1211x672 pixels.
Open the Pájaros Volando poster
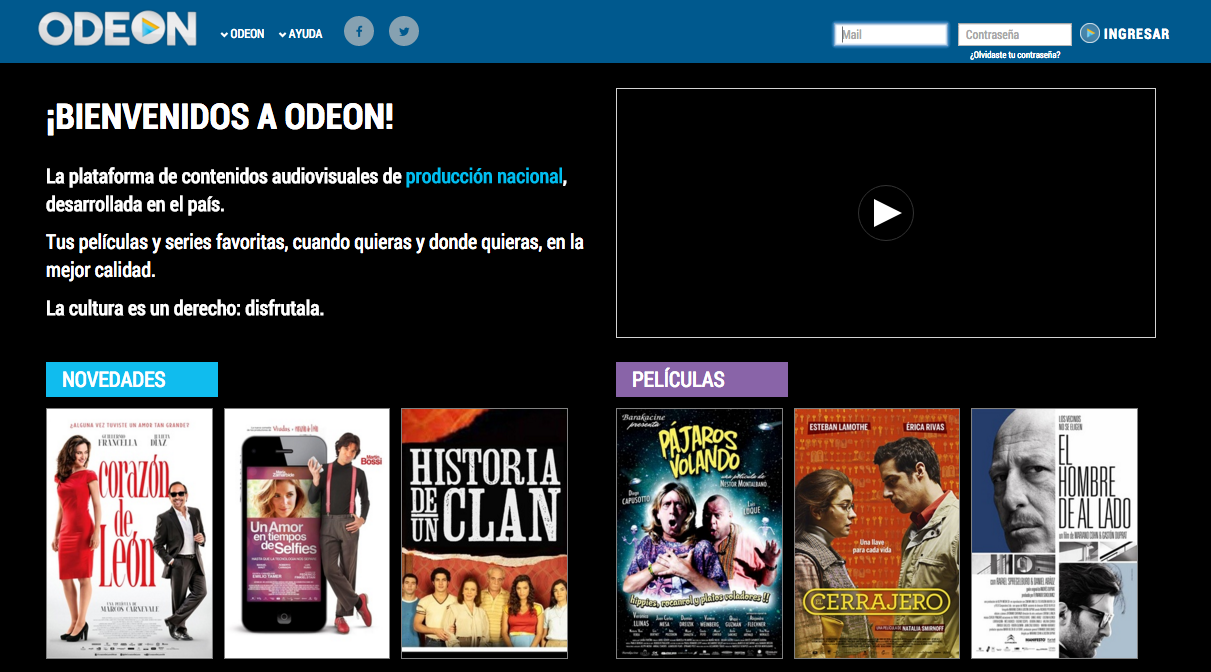click(x=700, y=534)
